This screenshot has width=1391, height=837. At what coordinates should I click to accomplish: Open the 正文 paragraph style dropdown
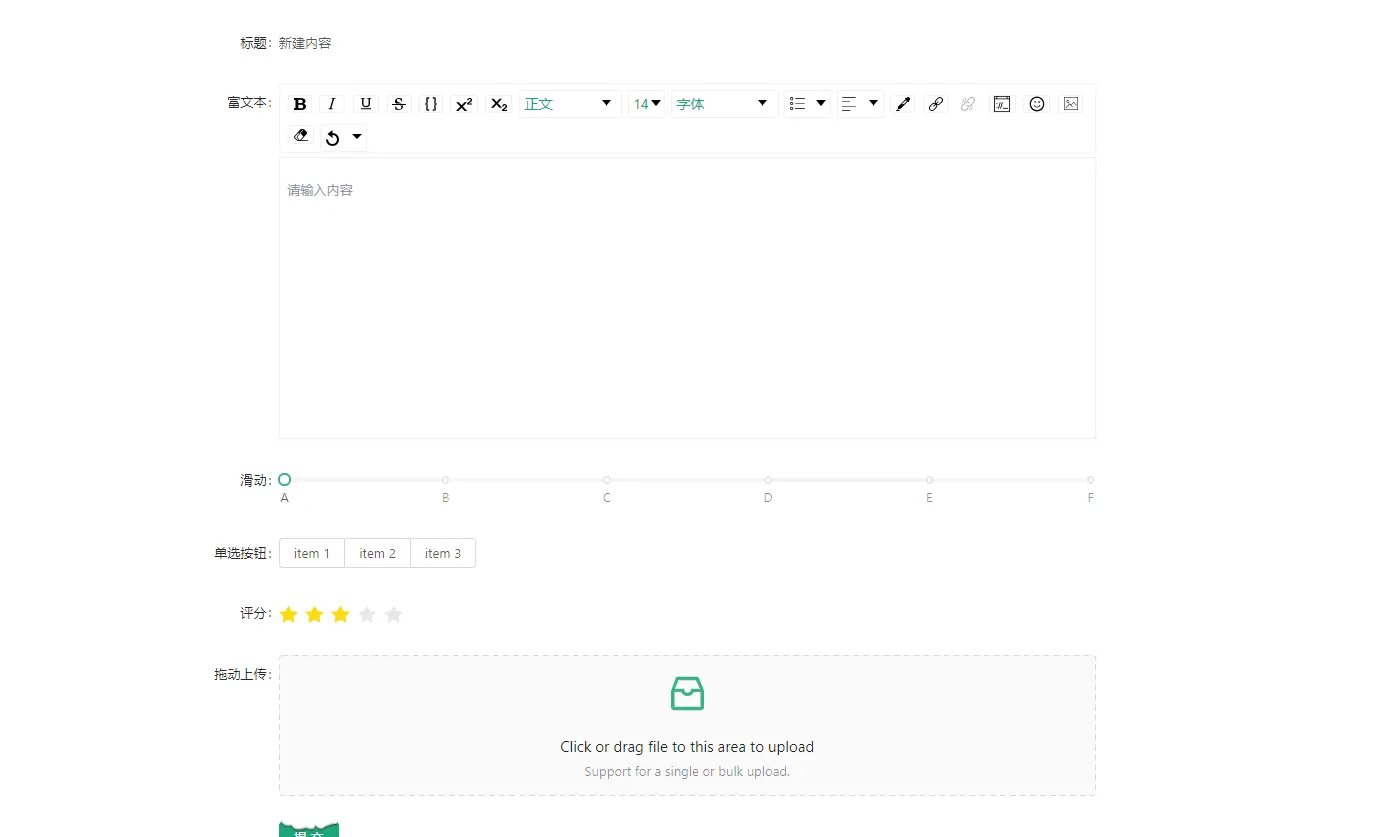570,104
